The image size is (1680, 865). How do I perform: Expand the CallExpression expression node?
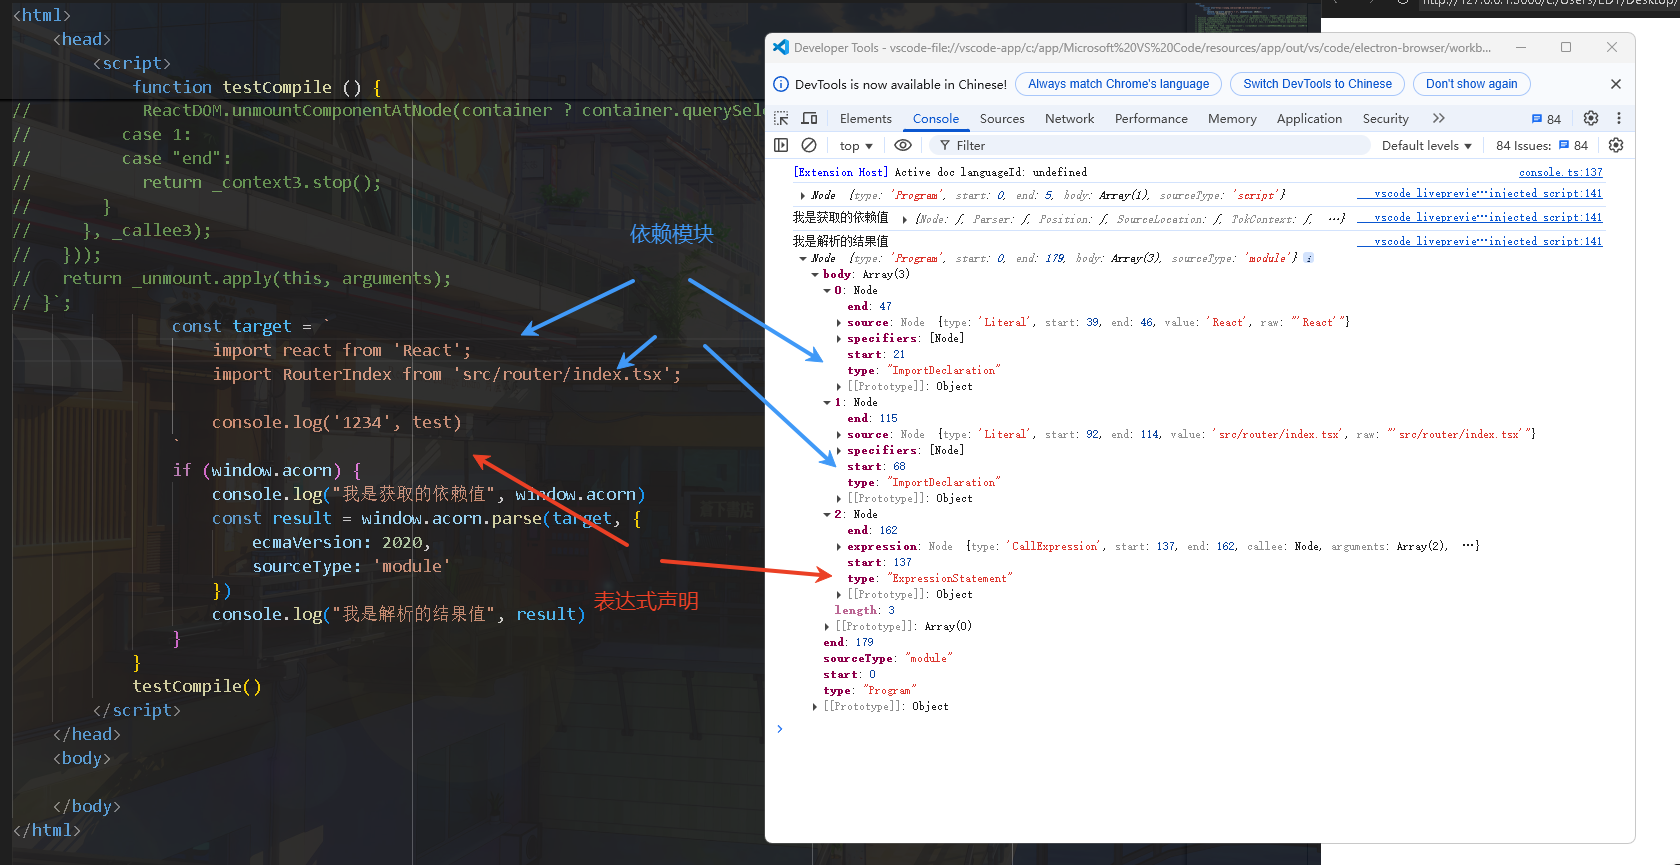coord(839,546)
